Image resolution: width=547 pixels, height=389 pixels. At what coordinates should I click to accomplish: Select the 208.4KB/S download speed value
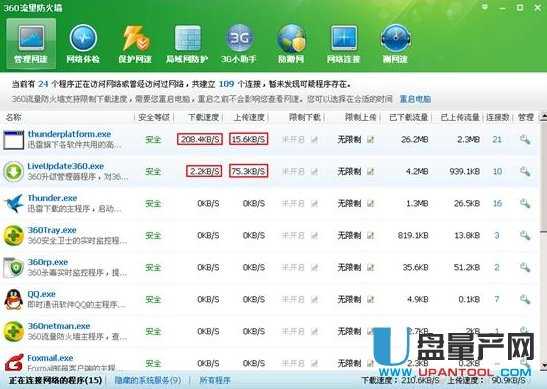[200, 139]
